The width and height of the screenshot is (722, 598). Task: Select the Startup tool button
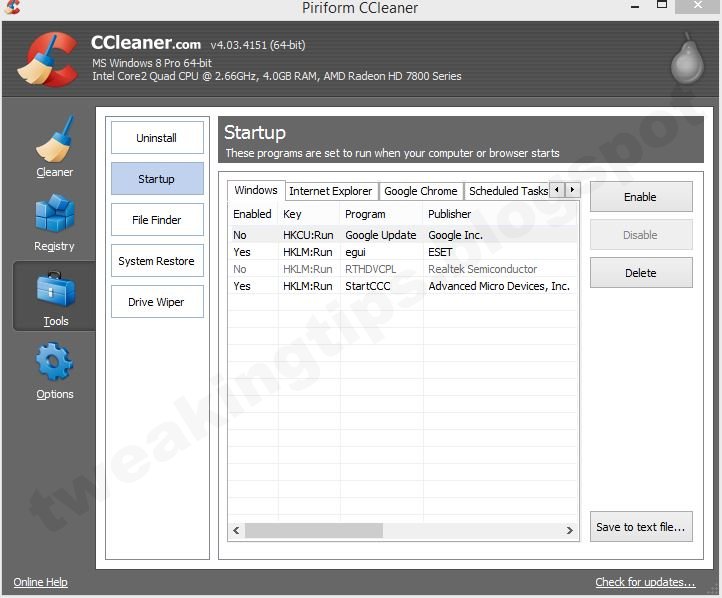[x=157, y=179]
